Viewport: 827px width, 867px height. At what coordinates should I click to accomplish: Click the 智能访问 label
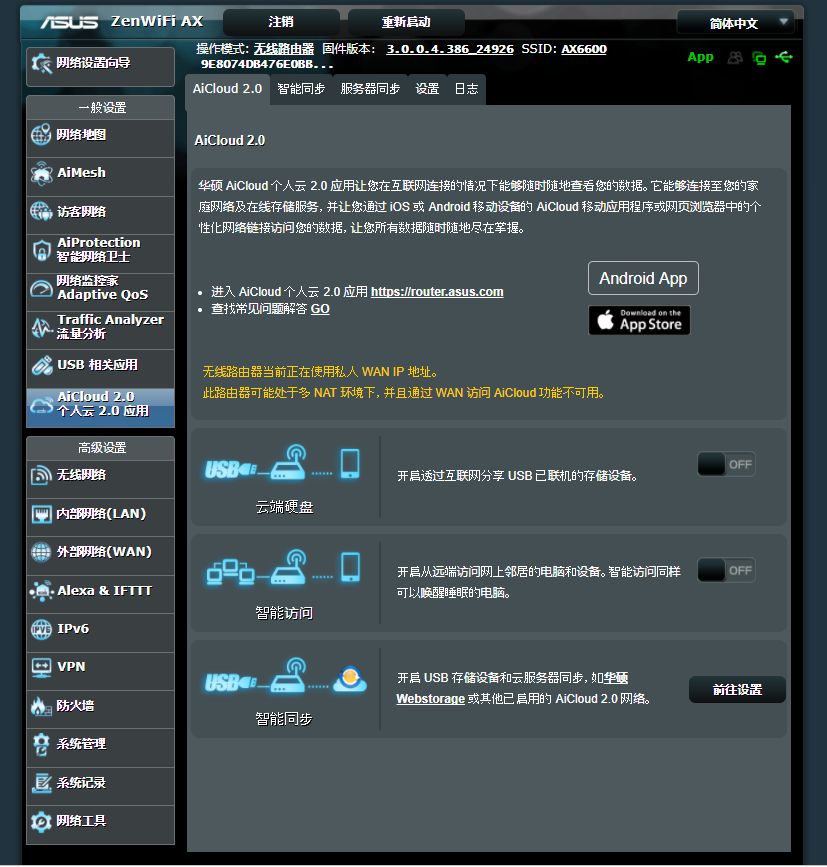pyautogui.click(x=284, y=613)
